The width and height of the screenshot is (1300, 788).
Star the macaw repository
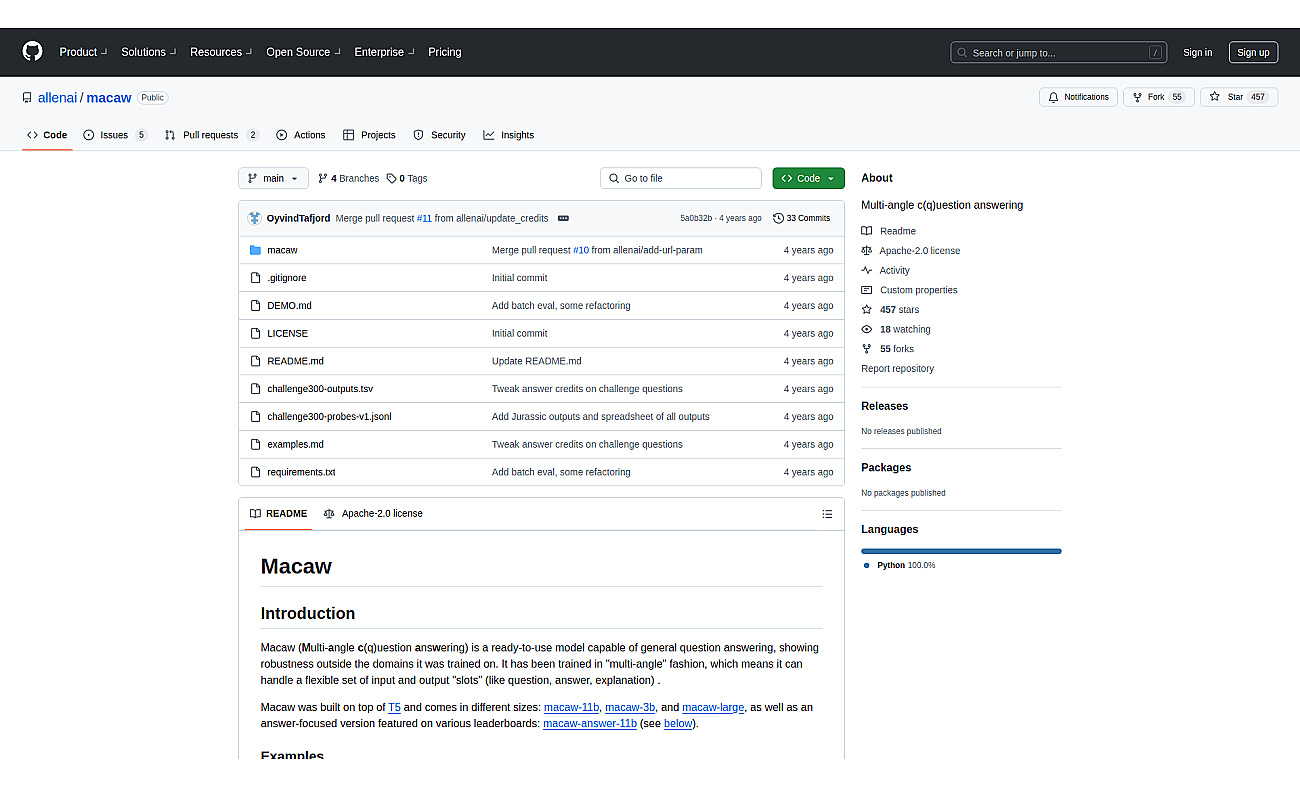click(x=1238, y=97)
